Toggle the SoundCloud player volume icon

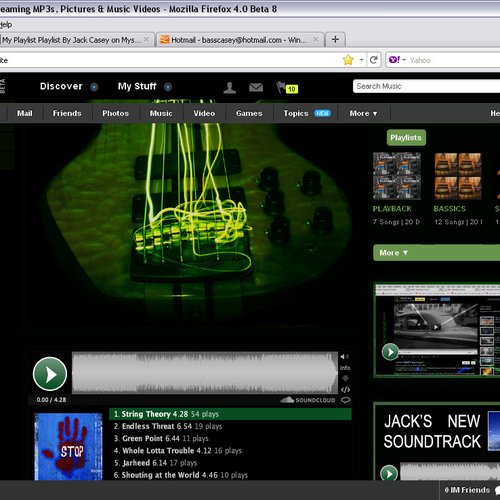pos(345,357)
